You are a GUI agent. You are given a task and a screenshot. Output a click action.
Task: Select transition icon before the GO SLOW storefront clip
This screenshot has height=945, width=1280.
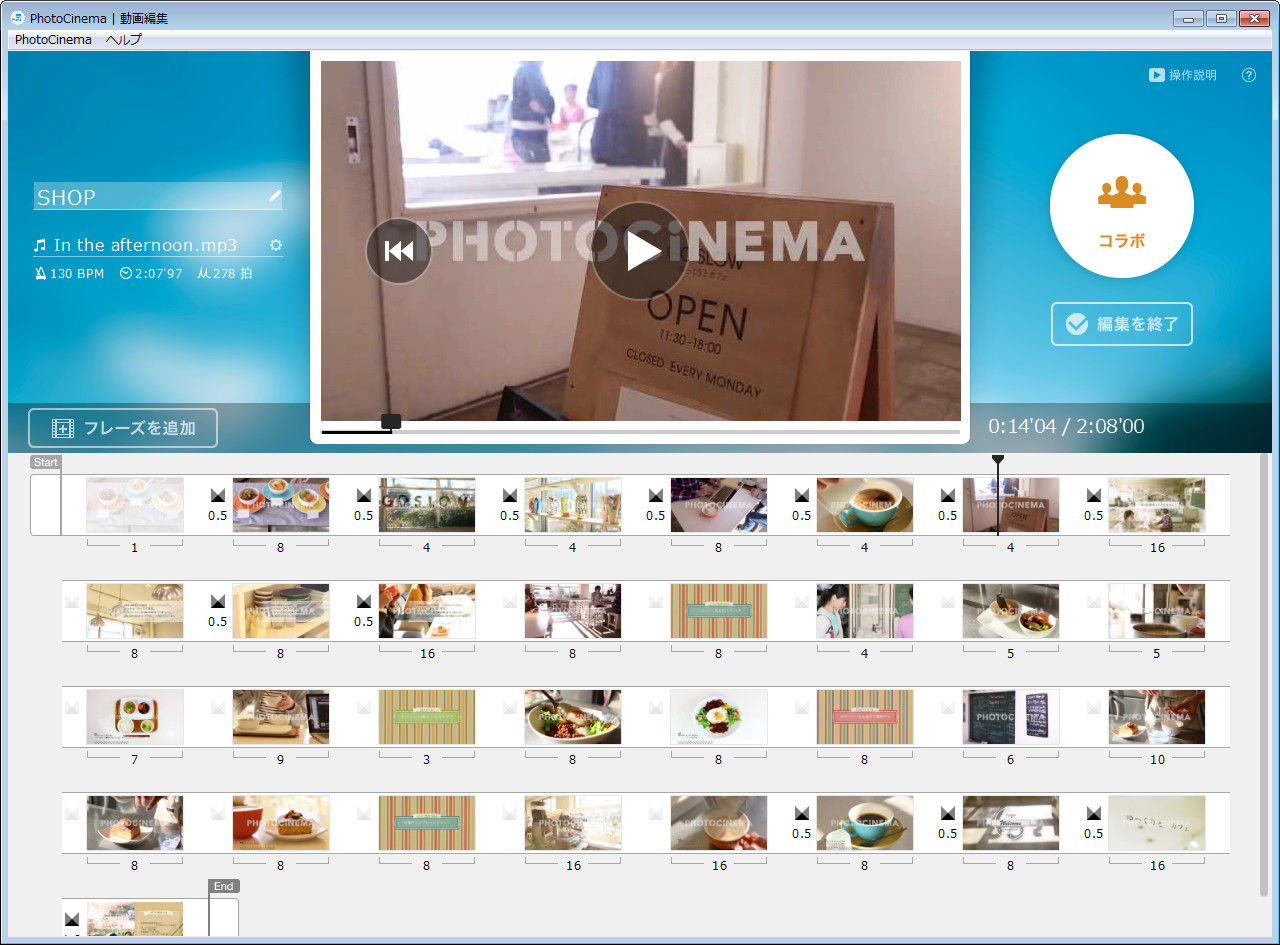tap(364, 495)
